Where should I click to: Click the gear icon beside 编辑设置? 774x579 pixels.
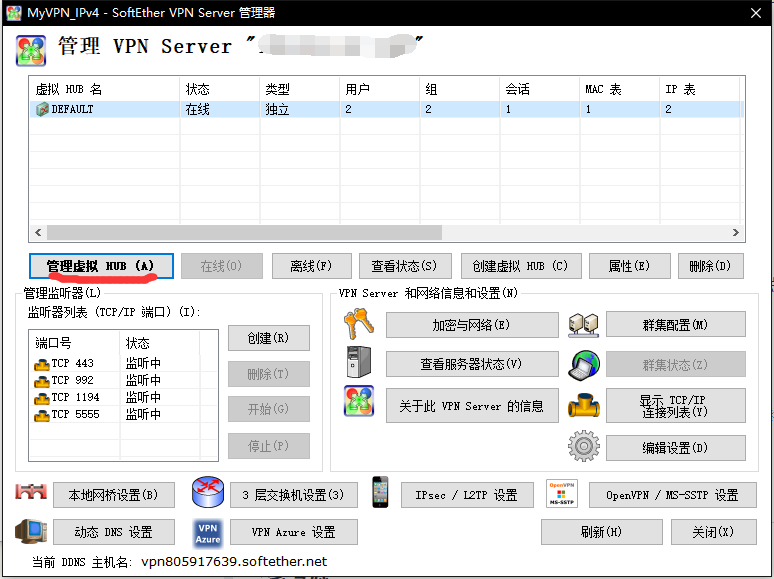coord(583,446)
